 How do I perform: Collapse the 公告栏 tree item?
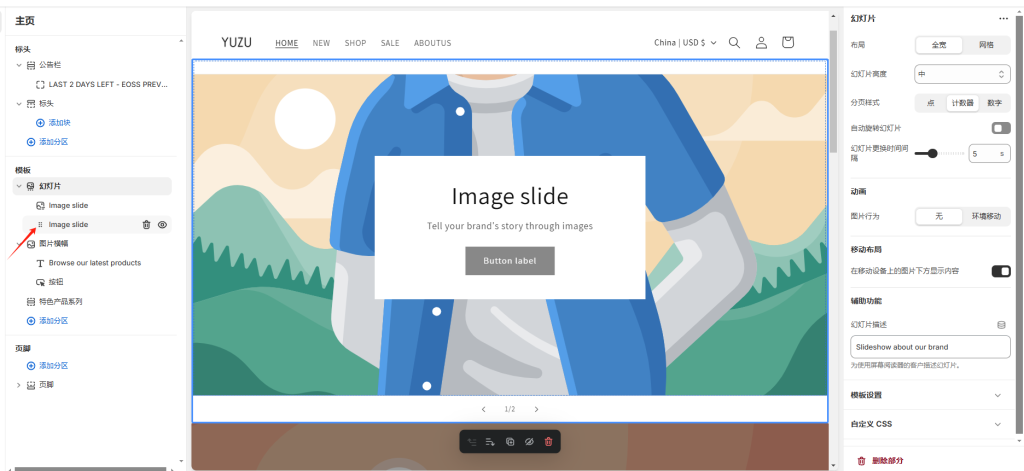click(x=19, y=65)
